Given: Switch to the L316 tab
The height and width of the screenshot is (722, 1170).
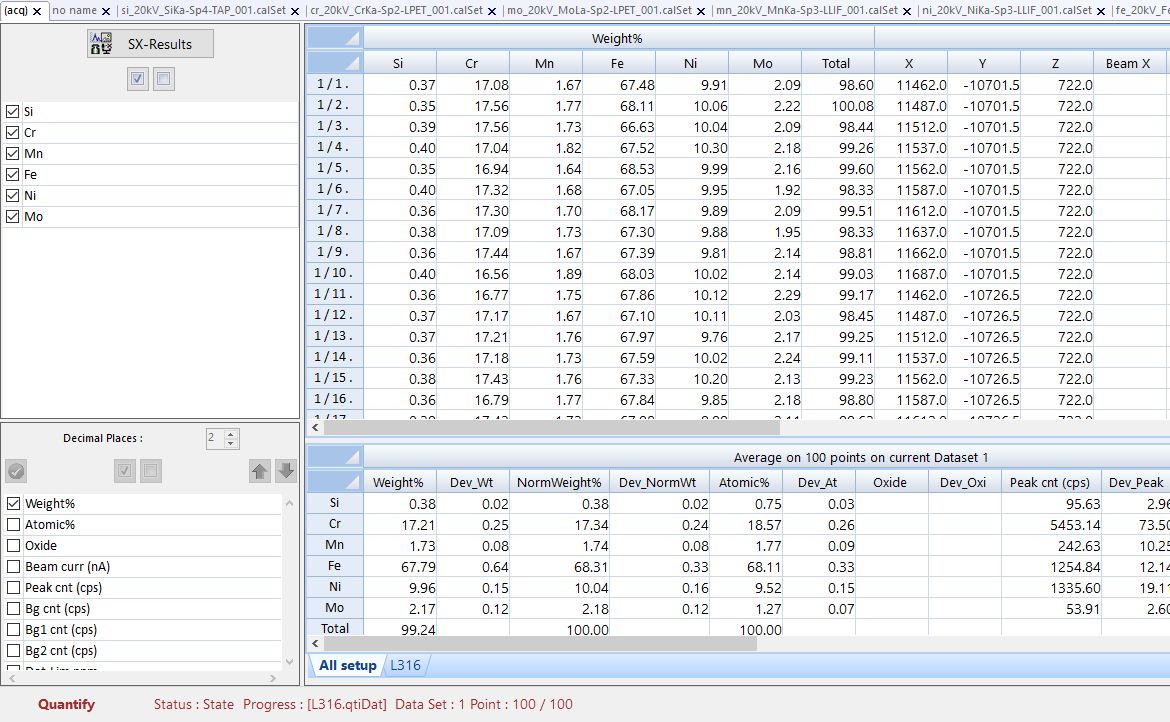Looking at the screenshot, I should tap(405, 665).
